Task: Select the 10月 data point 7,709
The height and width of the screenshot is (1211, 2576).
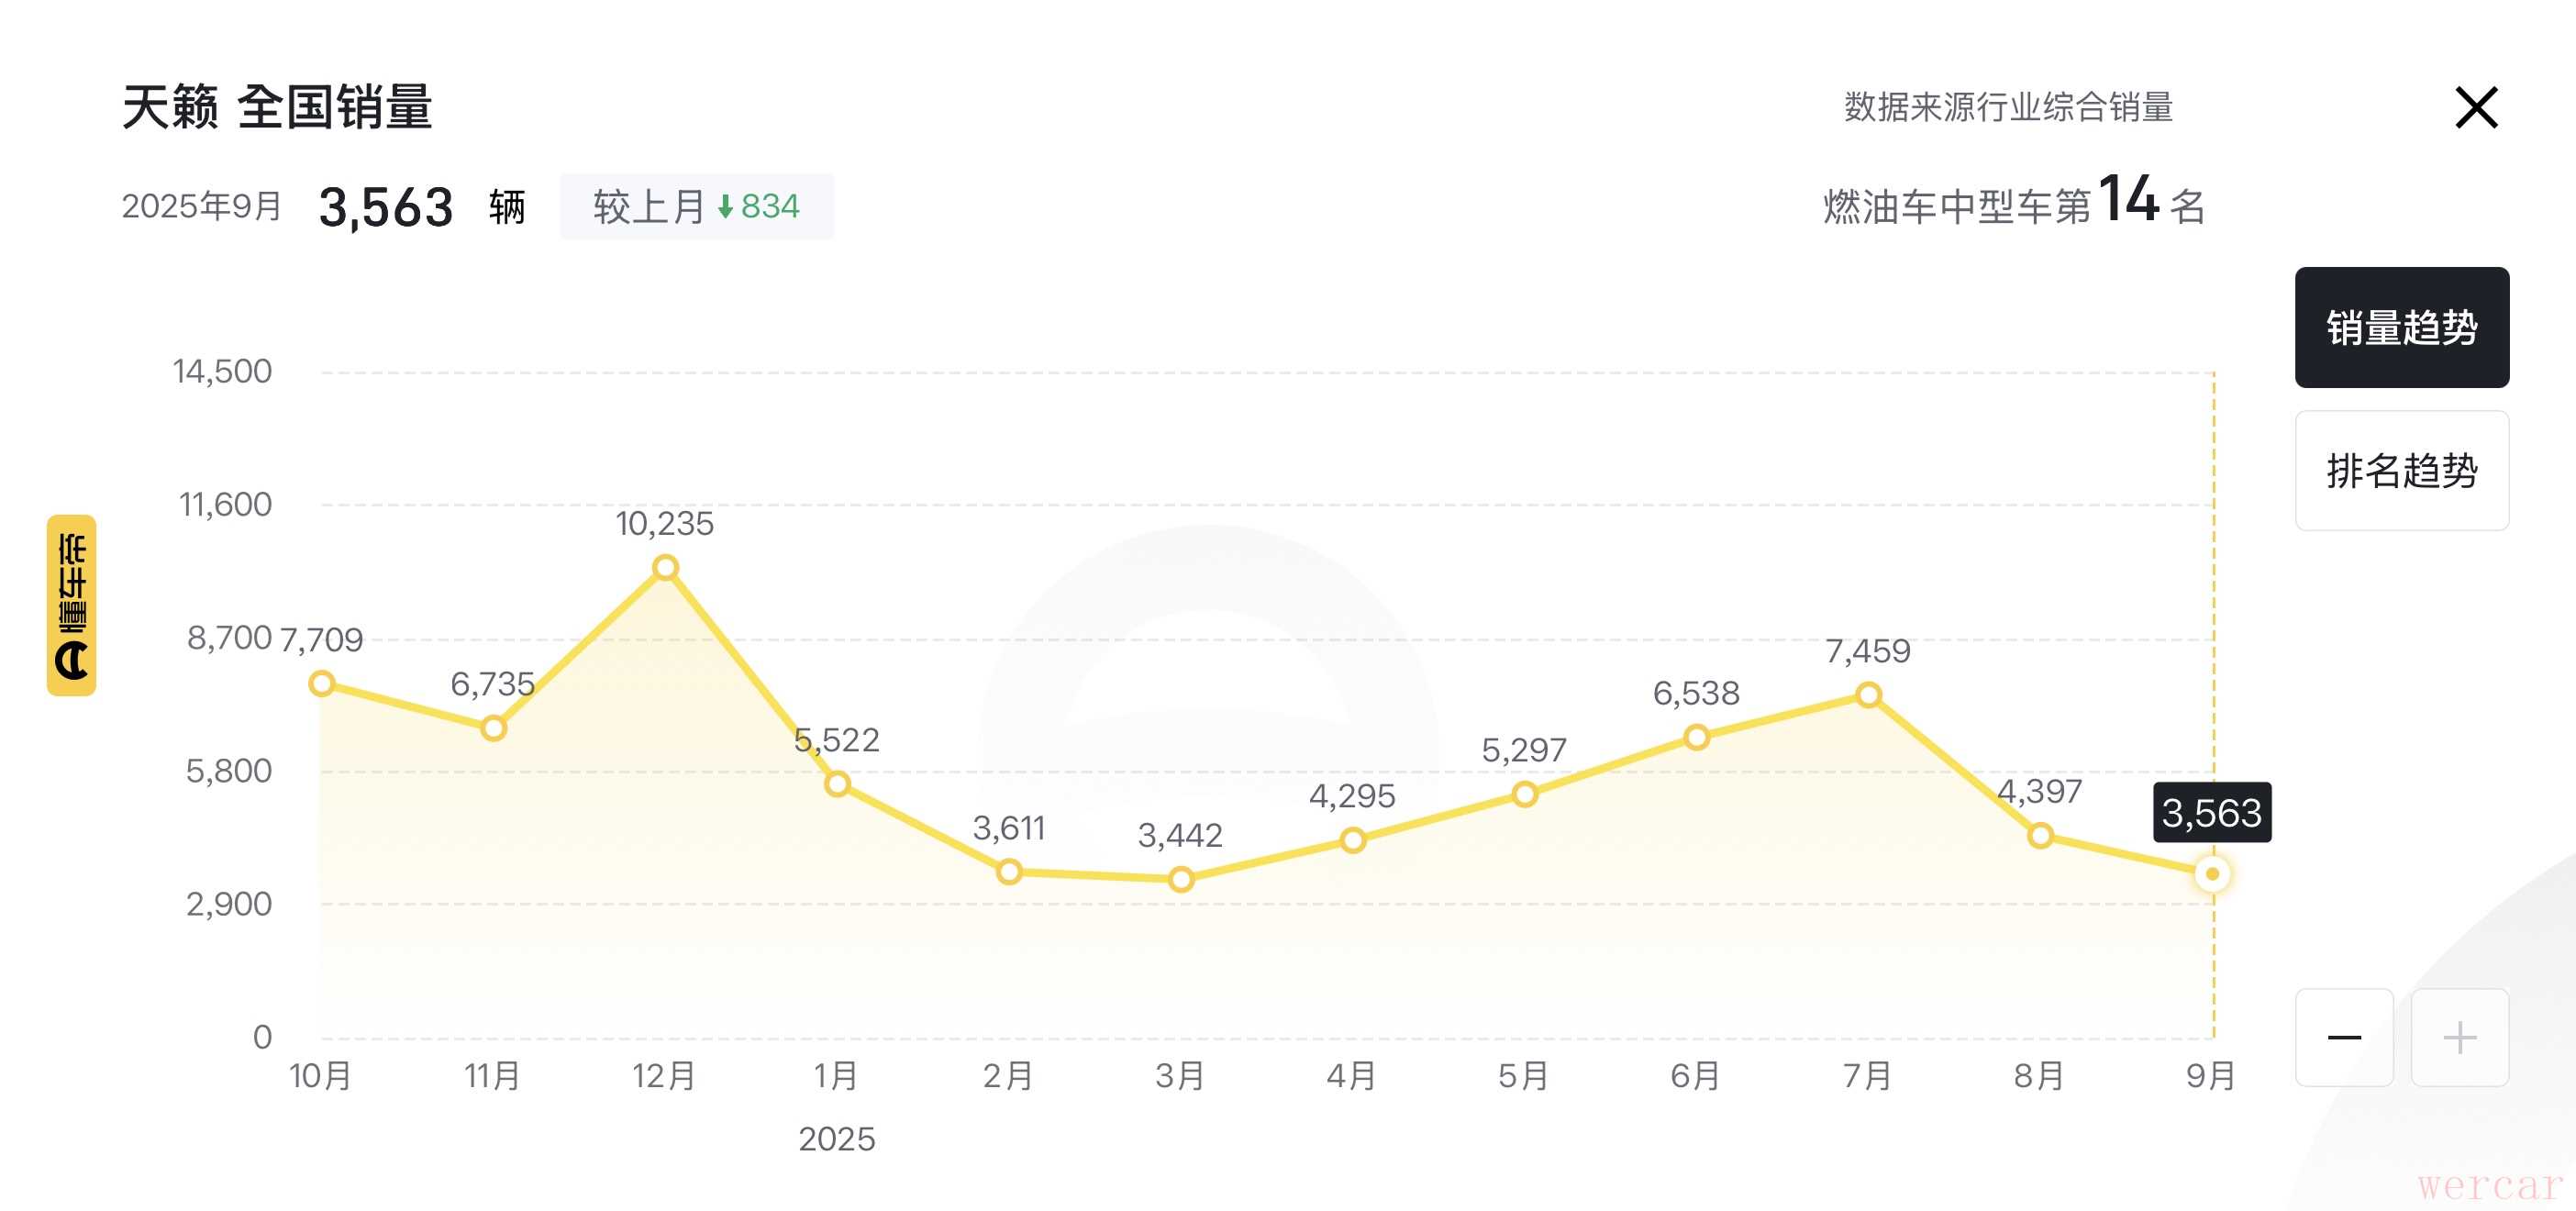Action: point(321,684)
